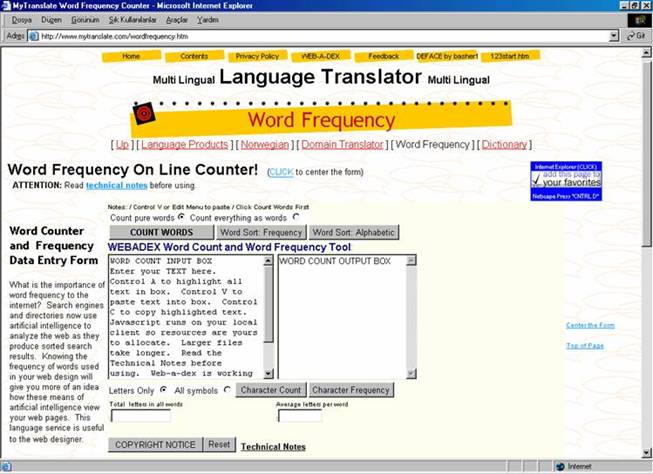653x474 pixels.
Task: Click the DEFACE by basher1 tab
Action: 447,56
